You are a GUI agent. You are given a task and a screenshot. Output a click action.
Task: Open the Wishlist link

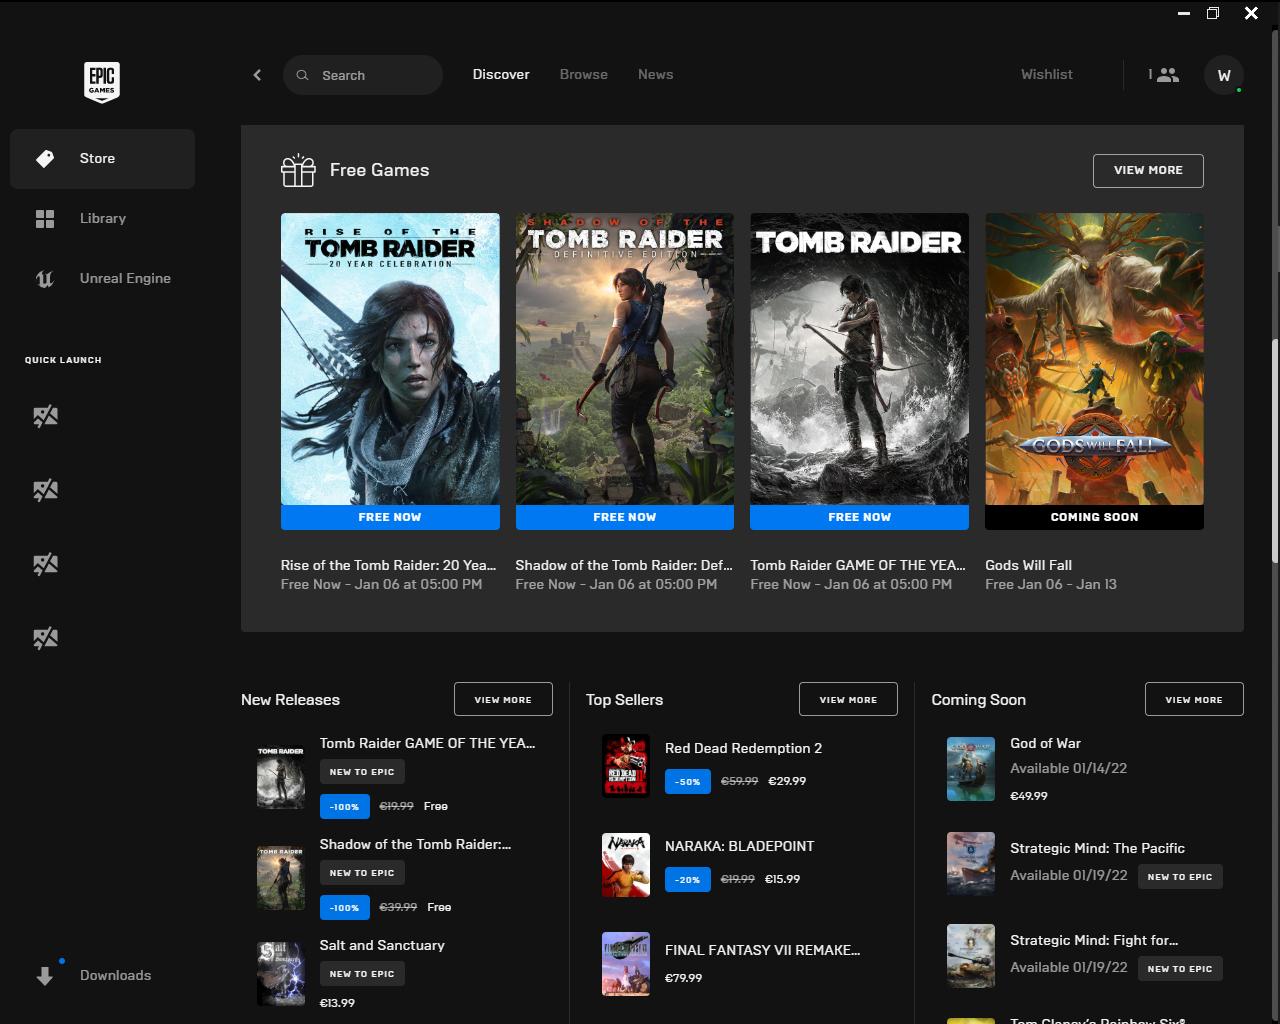coord(1046,75)
